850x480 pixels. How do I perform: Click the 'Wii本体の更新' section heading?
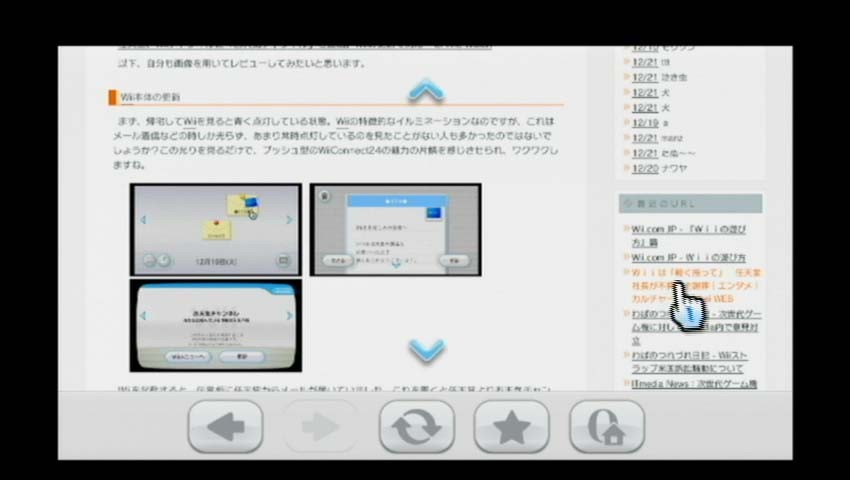150,97
